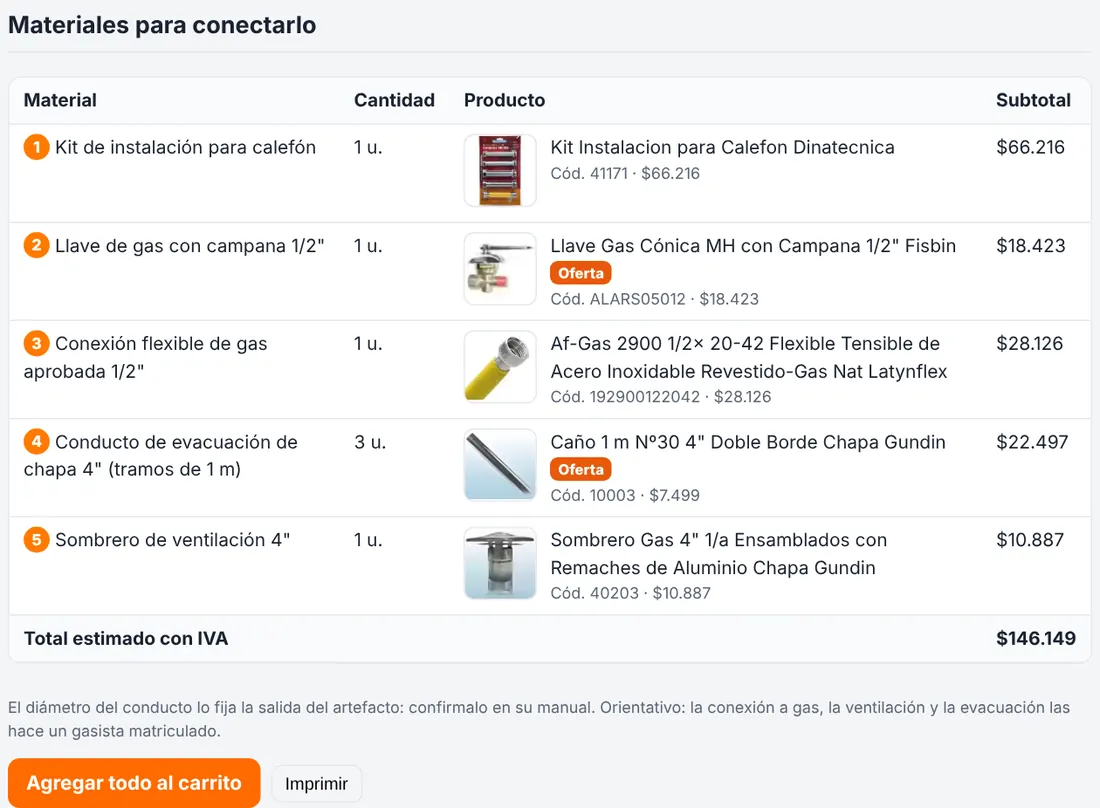Click the Caño chapa Gundin pipe thumbnail
The image size is (1100, 808).
click(x=500, y=465)
